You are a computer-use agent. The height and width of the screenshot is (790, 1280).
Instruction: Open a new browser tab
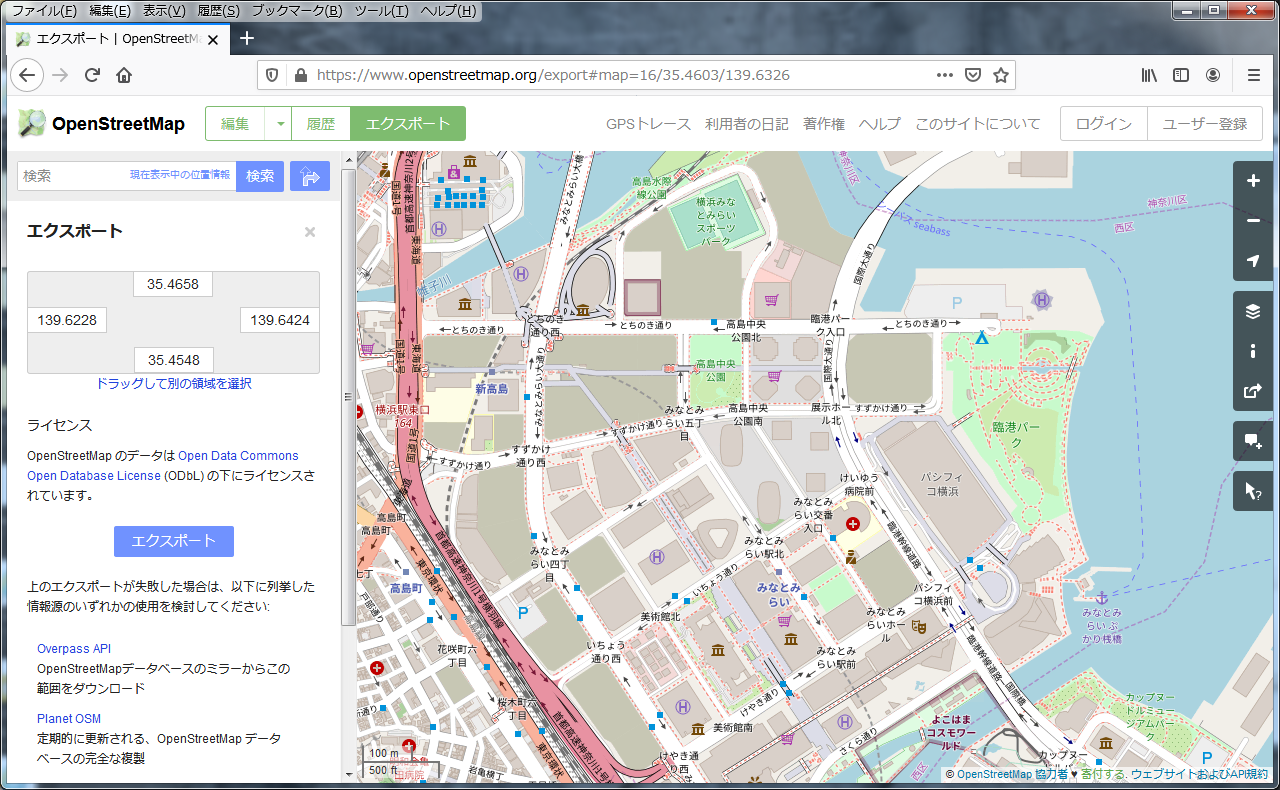click(x=247, y=38)
